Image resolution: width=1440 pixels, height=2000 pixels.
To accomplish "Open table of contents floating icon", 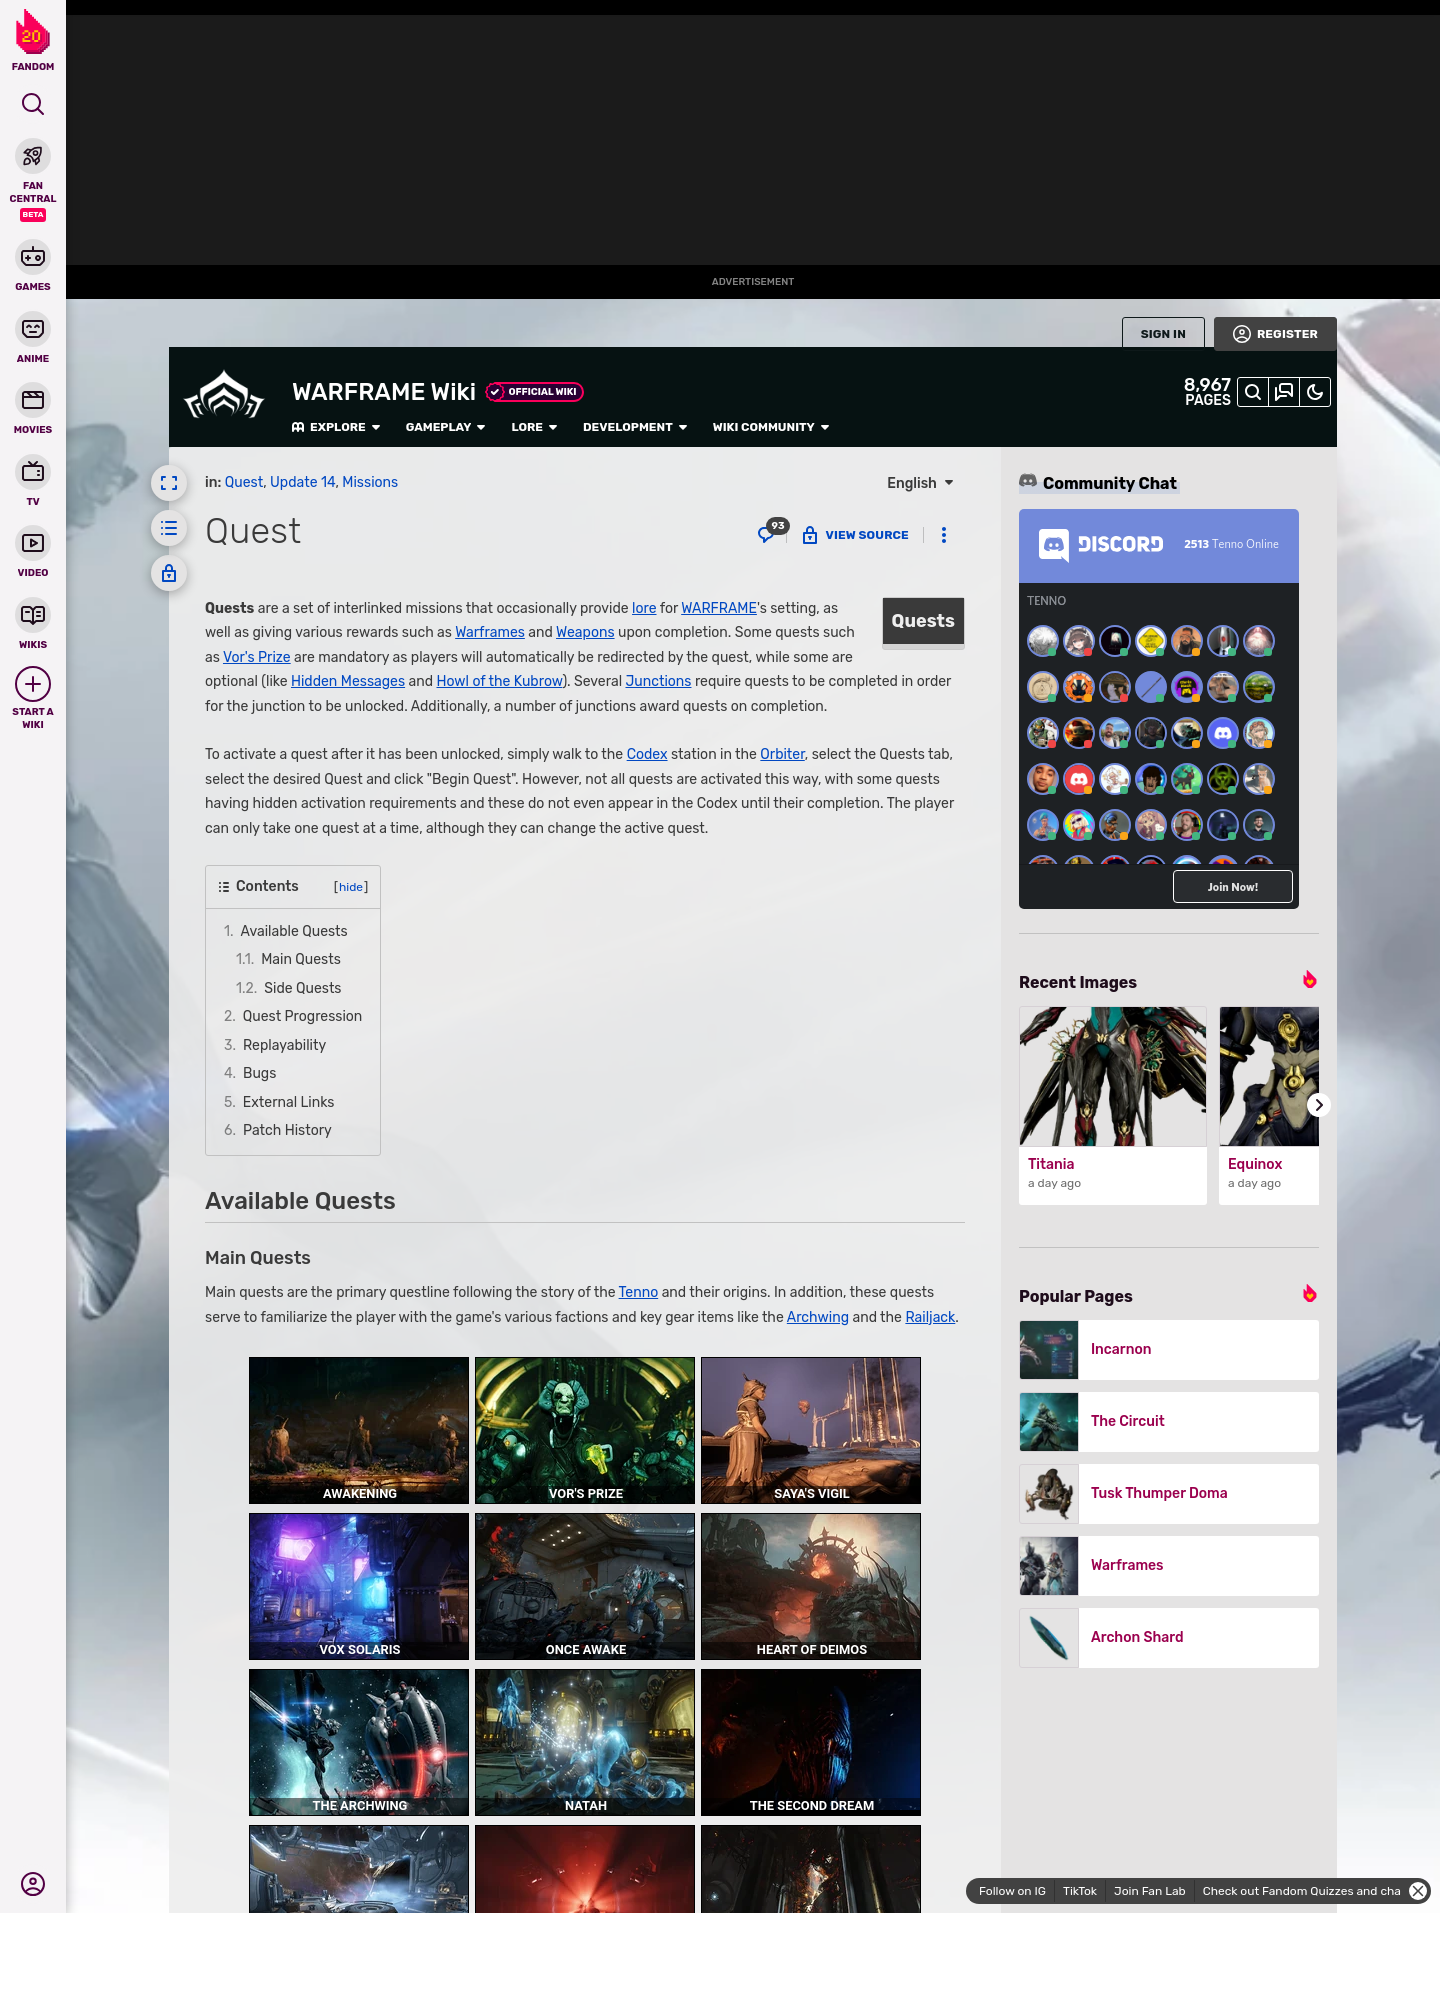I will 169,528.
